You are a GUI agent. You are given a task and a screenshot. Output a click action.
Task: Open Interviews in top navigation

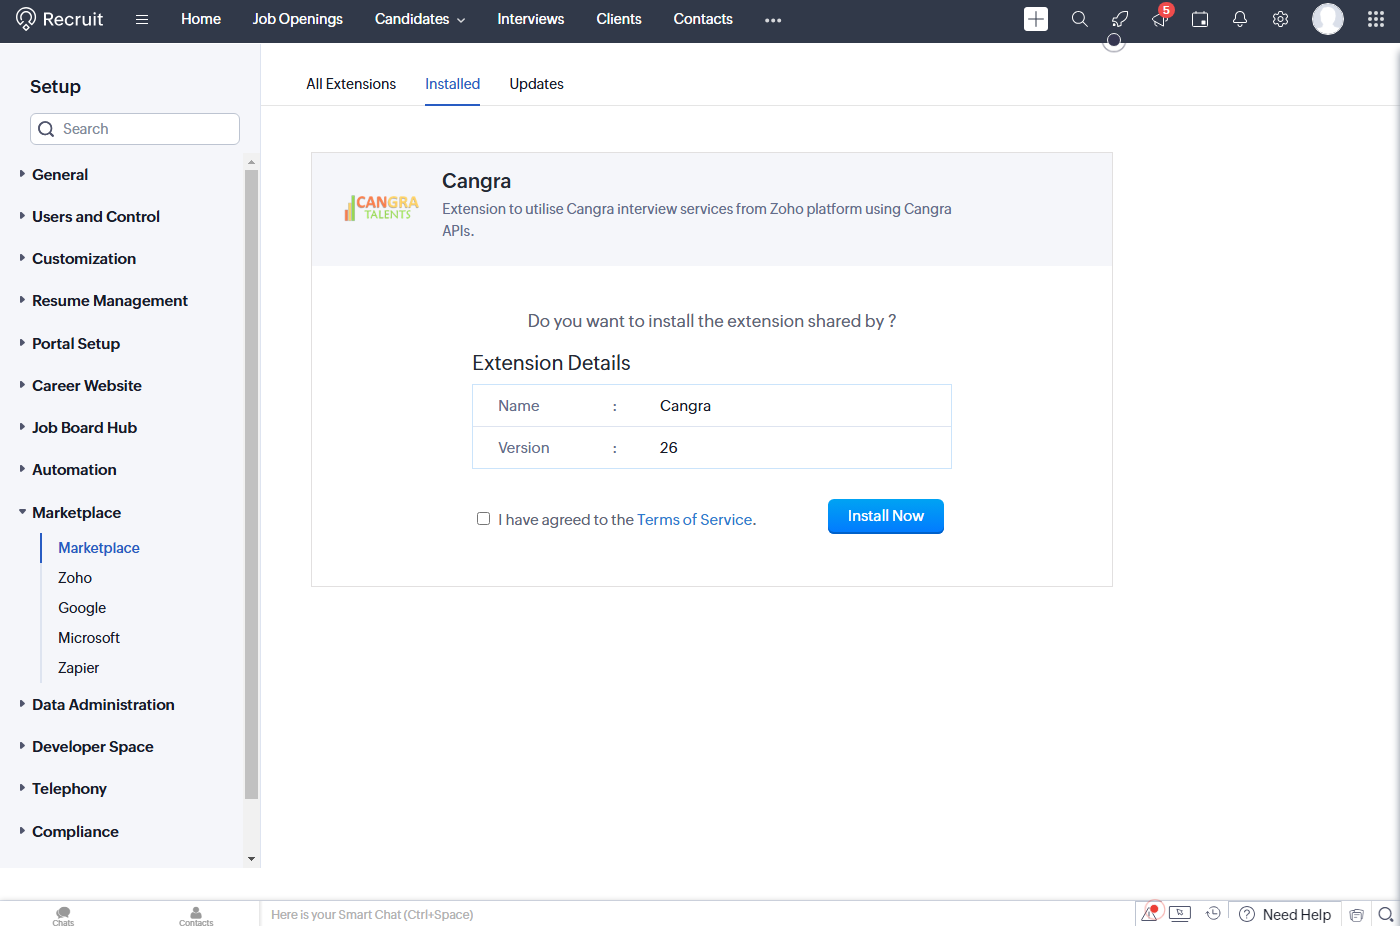coord(531,19)
